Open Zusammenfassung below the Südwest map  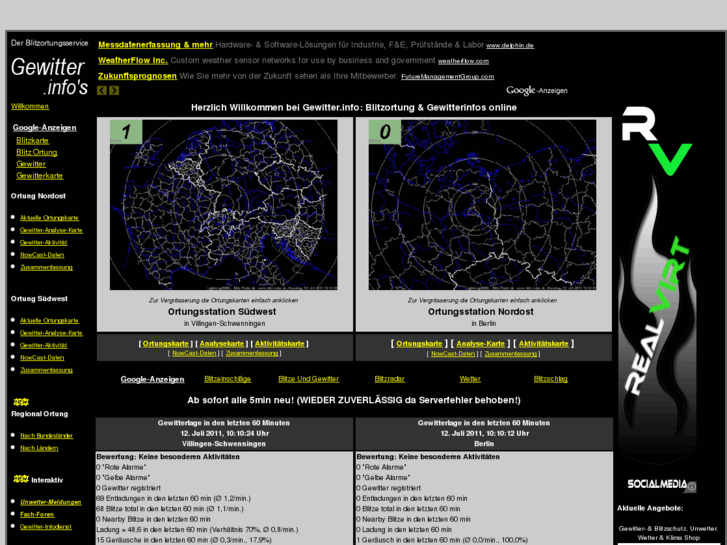point(252,353)
